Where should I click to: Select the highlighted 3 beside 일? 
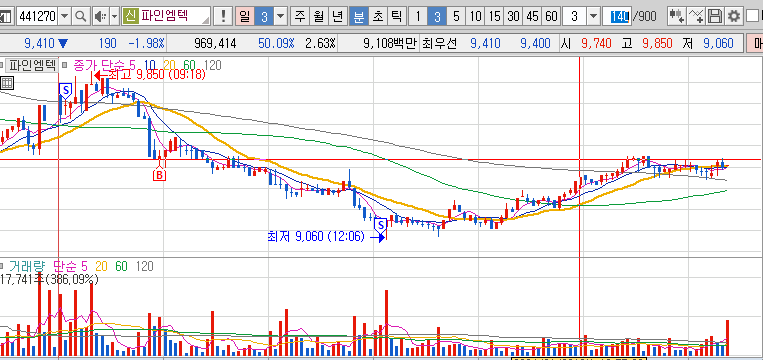[x=264, y=17]
